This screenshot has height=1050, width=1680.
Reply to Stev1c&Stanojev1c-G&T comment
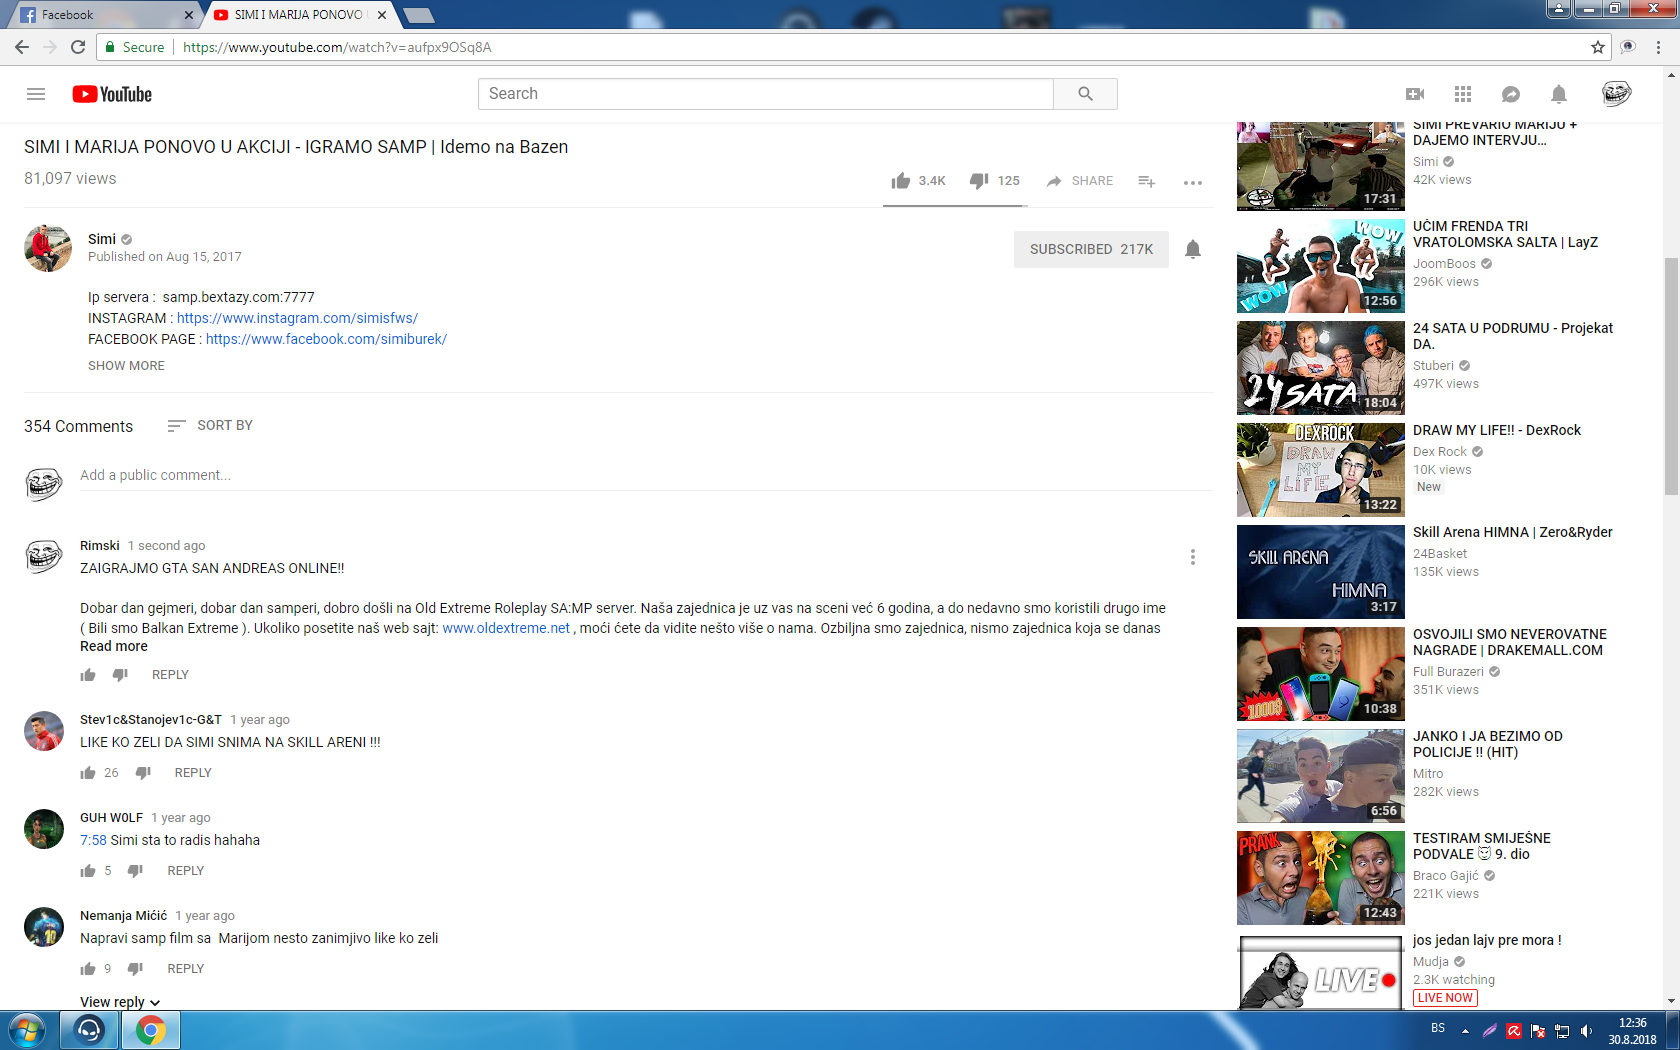pyautogui.click(x=193, y=773)
